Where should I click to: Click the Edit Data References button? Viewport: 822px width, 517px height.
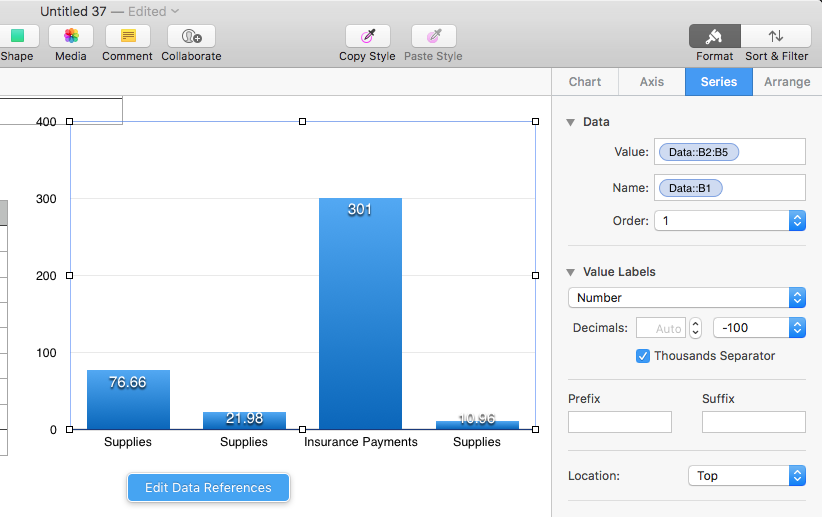click(x=208, y=488)
